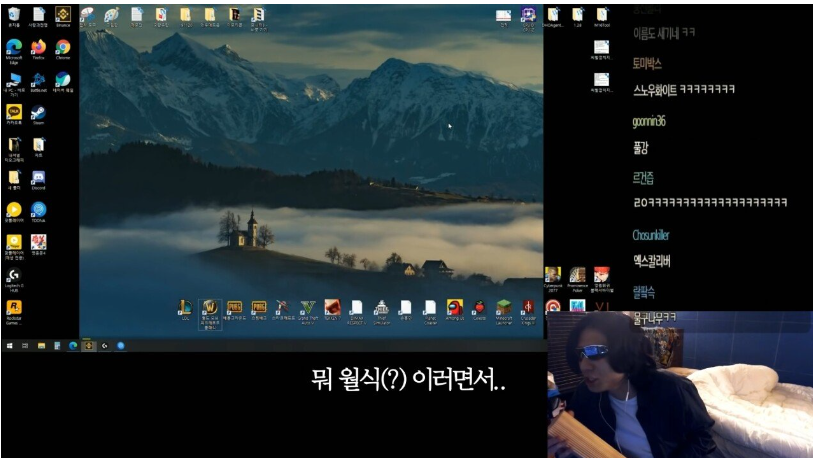
Task: Open the Crusader Kings shortcut
Action: tap(528, 312)
